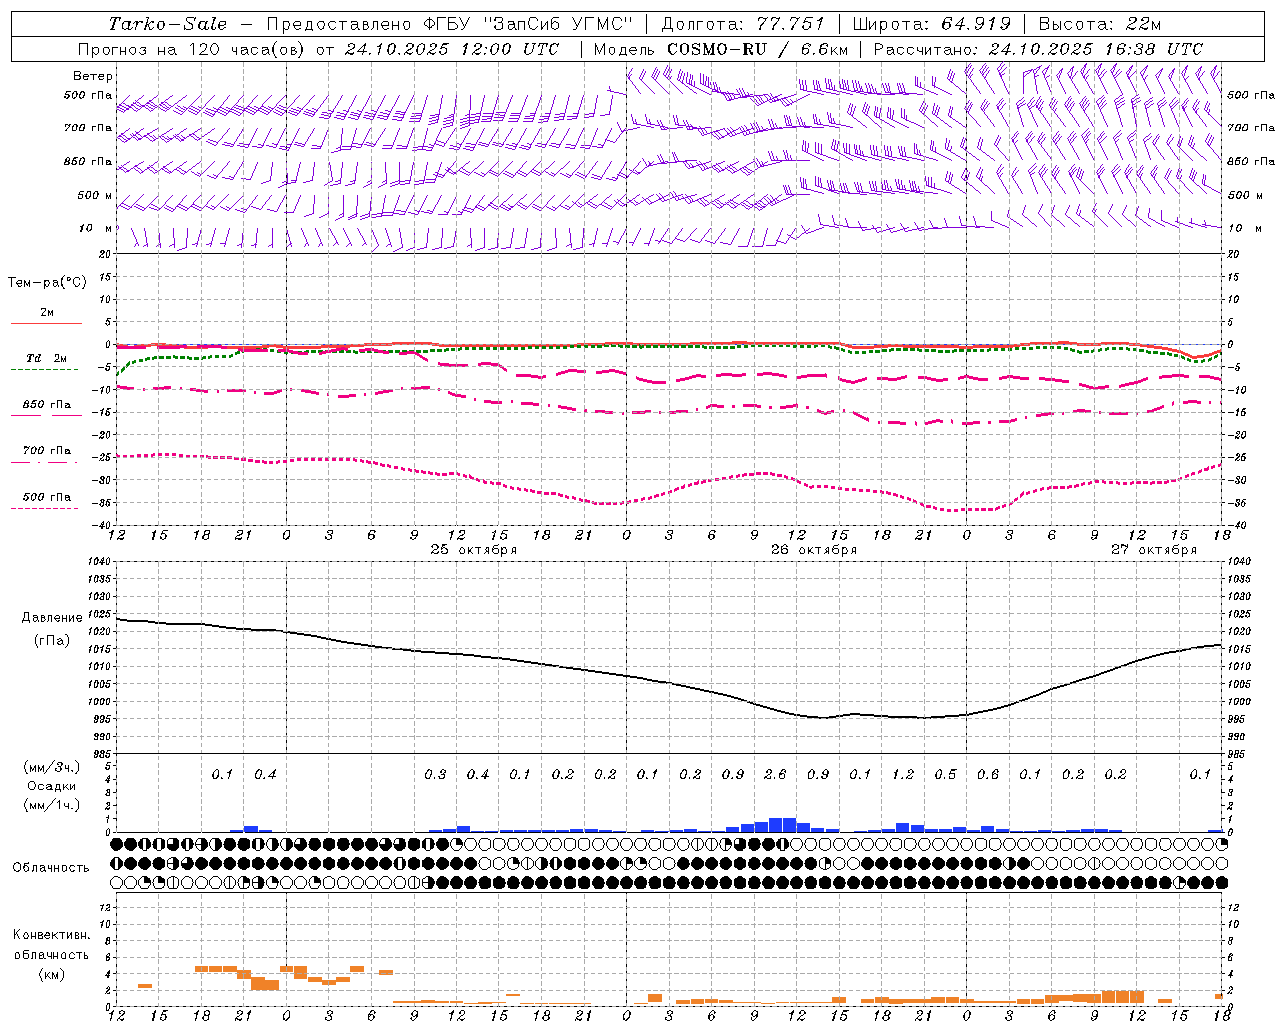Viewport: 1280px width, 1024px height.
Task: Click the '0.3' precipitation value
Action: coord(435,775)
